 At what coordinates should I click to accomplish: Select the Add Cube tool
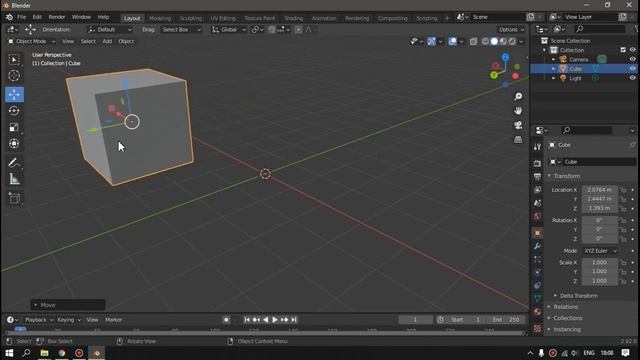tap(14, 198)
